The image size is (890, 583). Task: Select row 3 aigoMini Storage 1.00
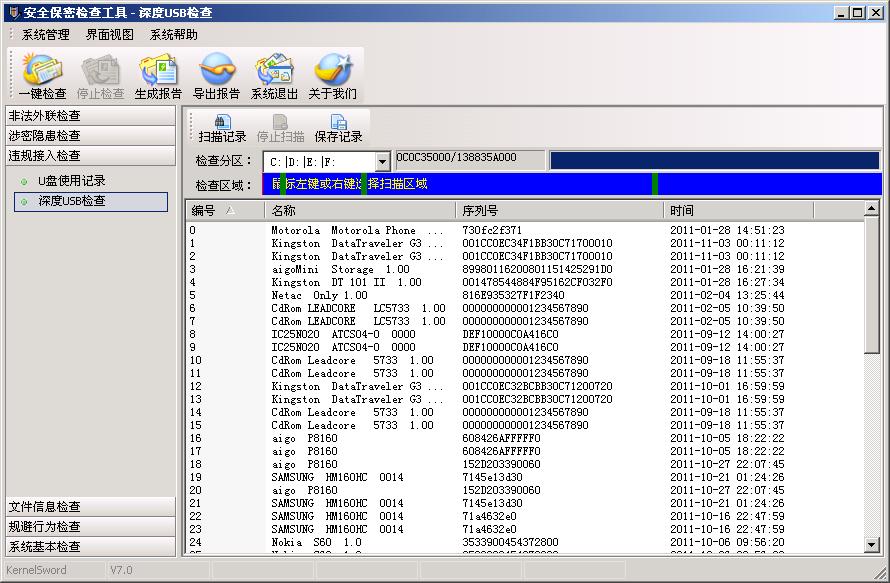tap(525, 270)
